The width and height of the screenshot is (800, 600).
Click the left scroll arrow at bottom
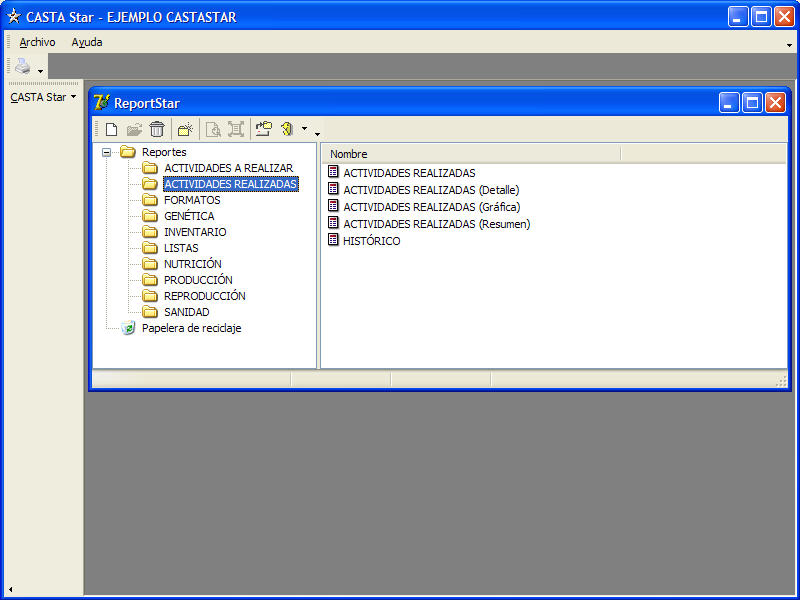pyautogui.click(x=11, y=590)
